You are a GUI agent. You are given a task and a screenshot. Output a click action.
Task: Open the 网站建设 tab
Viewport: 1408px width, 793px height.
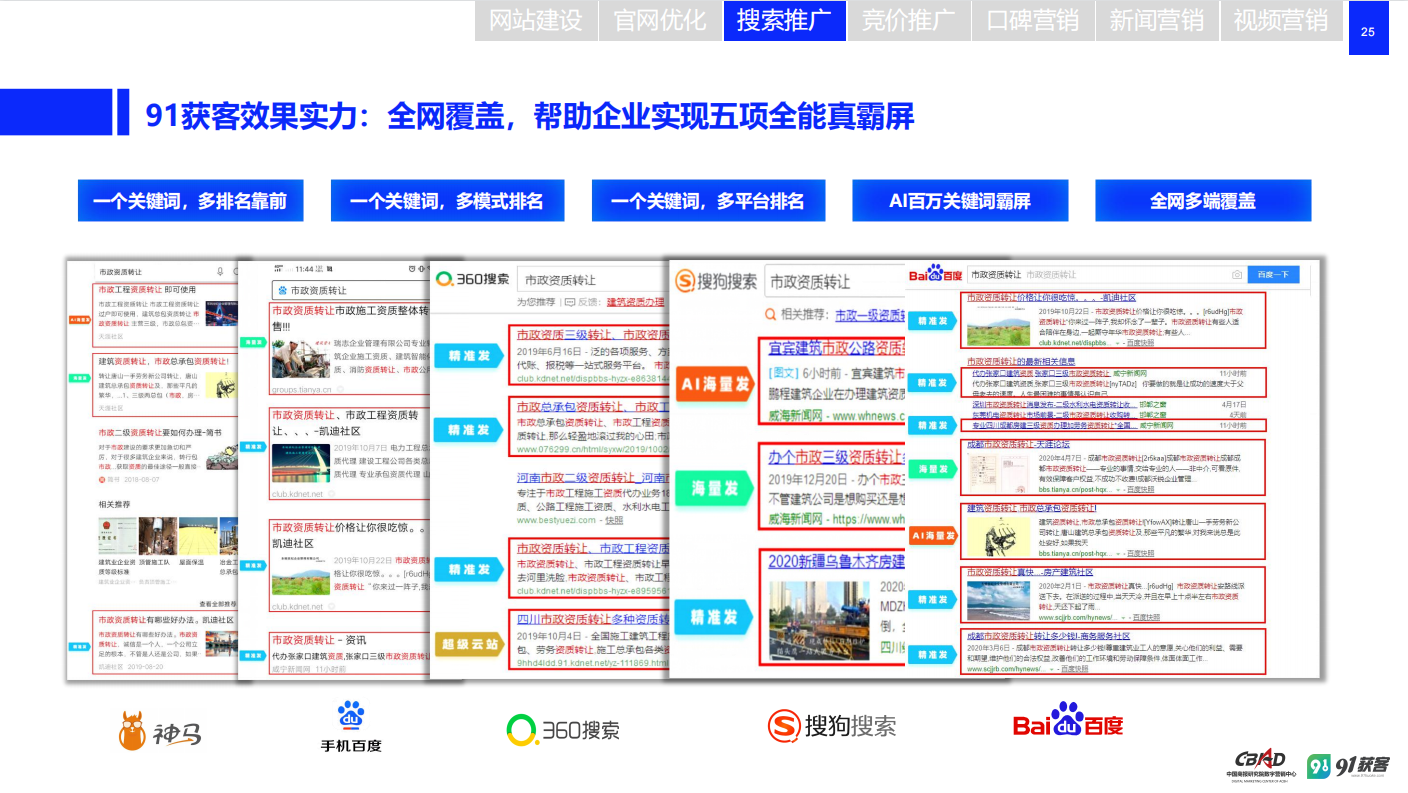coord(535,20)
